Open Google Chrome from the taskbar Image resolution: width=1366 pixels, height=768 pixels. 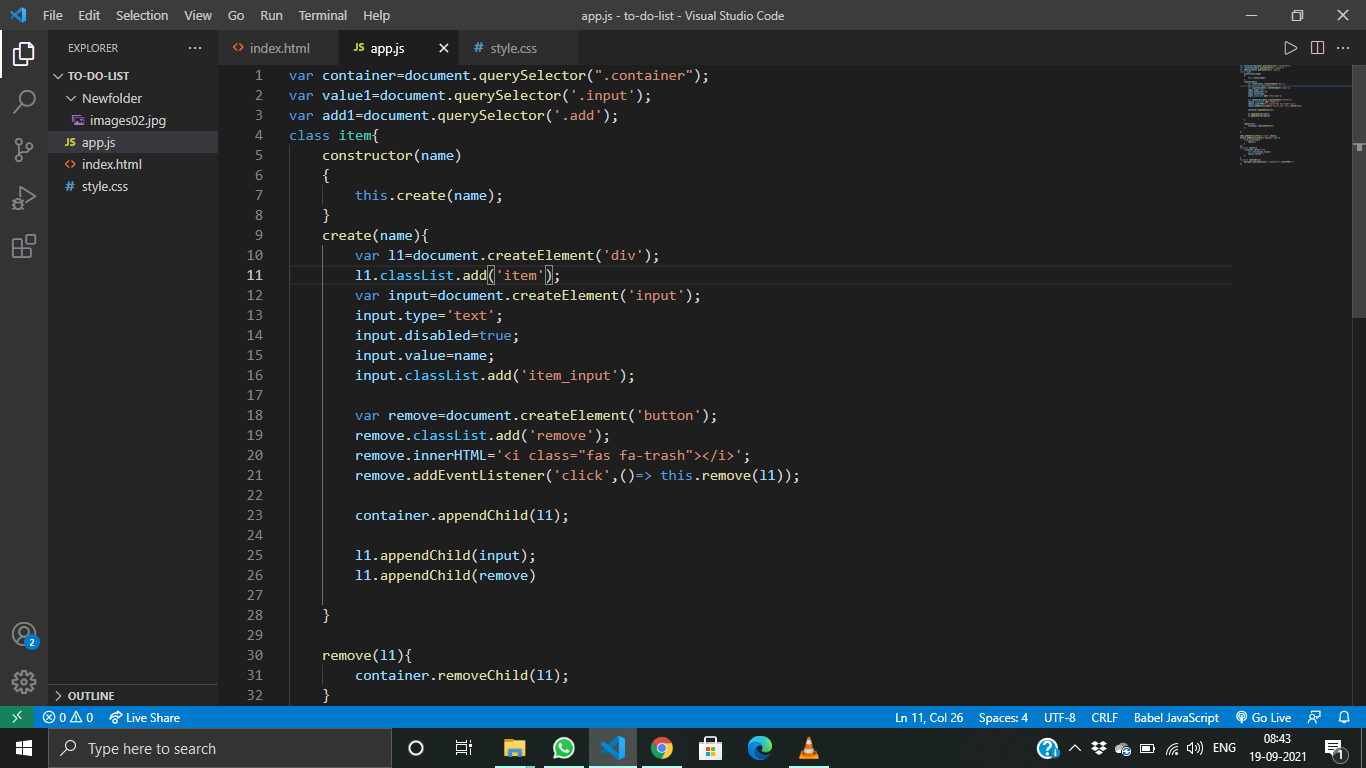point(662,748)
